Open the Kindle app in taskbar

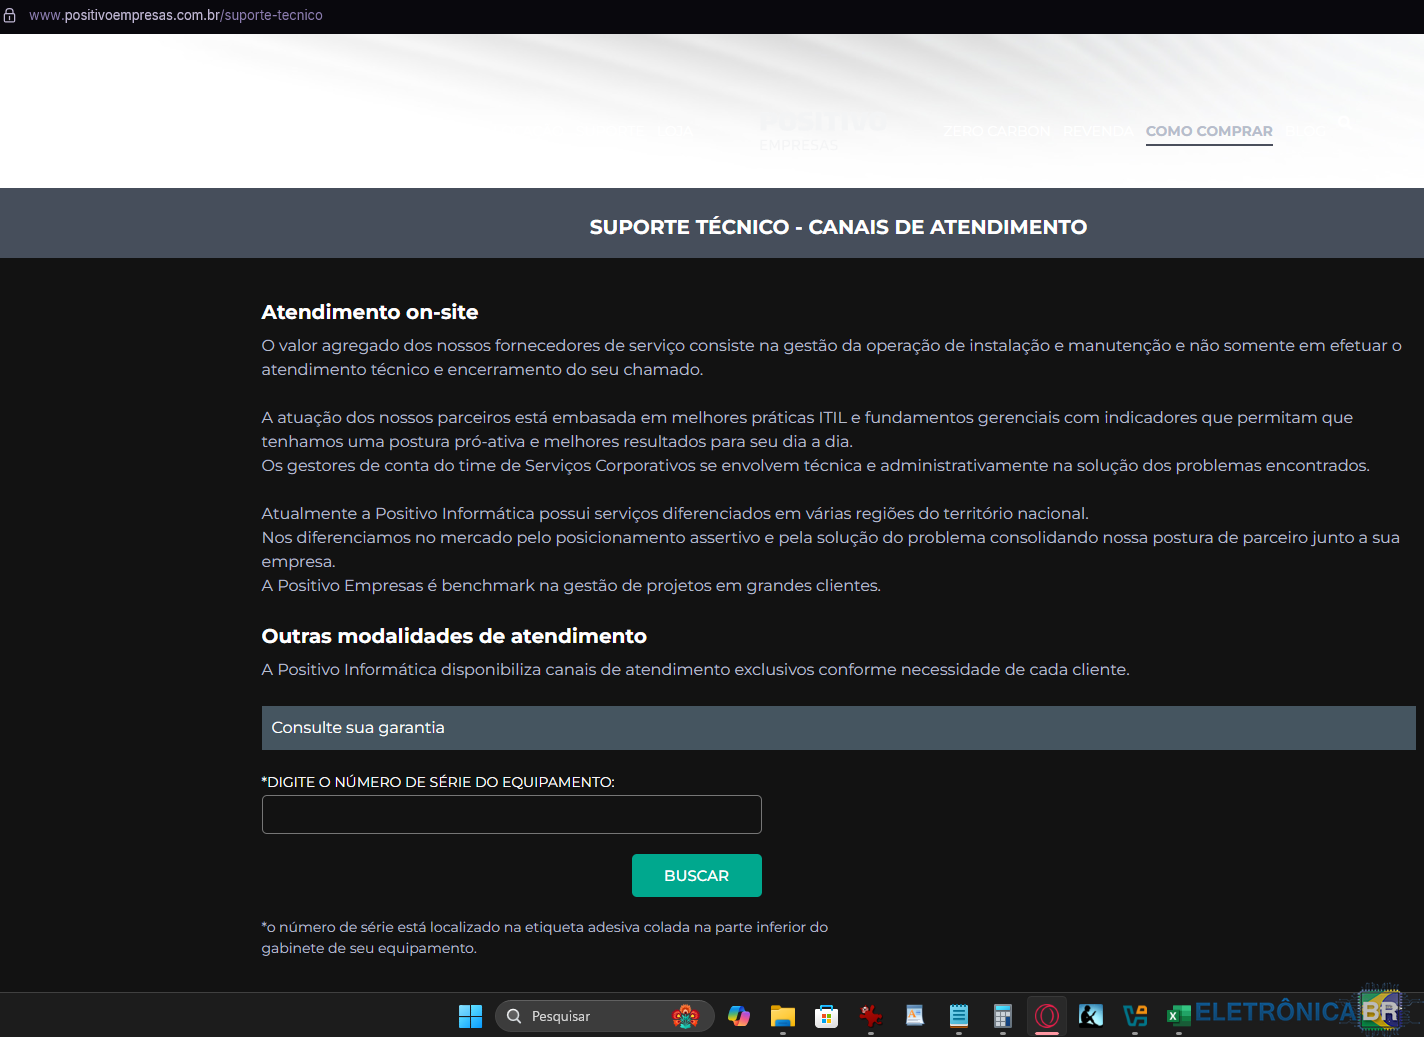tap(1091, 1016)
